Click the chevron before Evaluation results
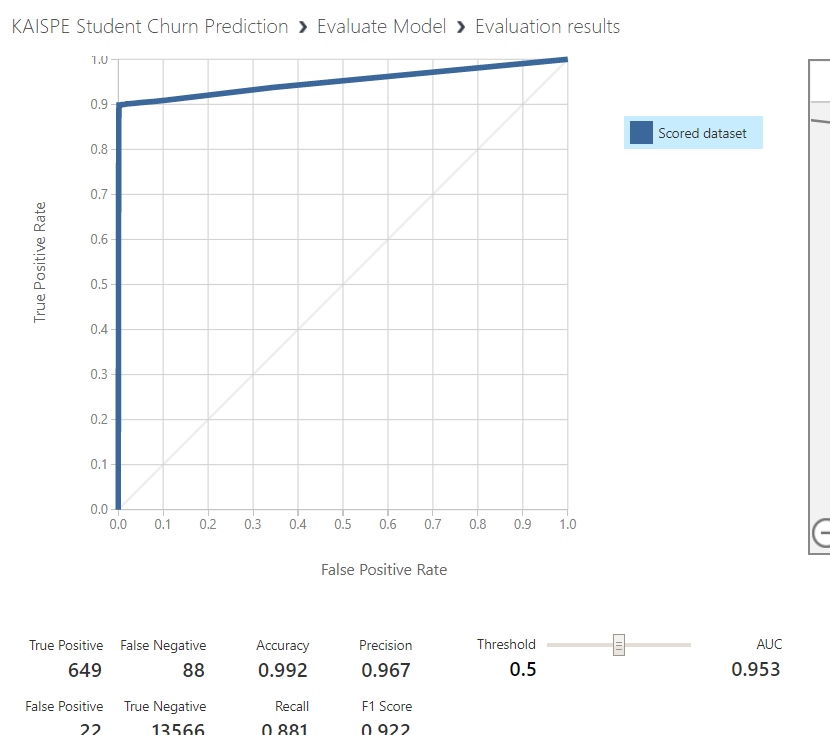Screen dimensions: 830x735 click(x=461, y=27)
